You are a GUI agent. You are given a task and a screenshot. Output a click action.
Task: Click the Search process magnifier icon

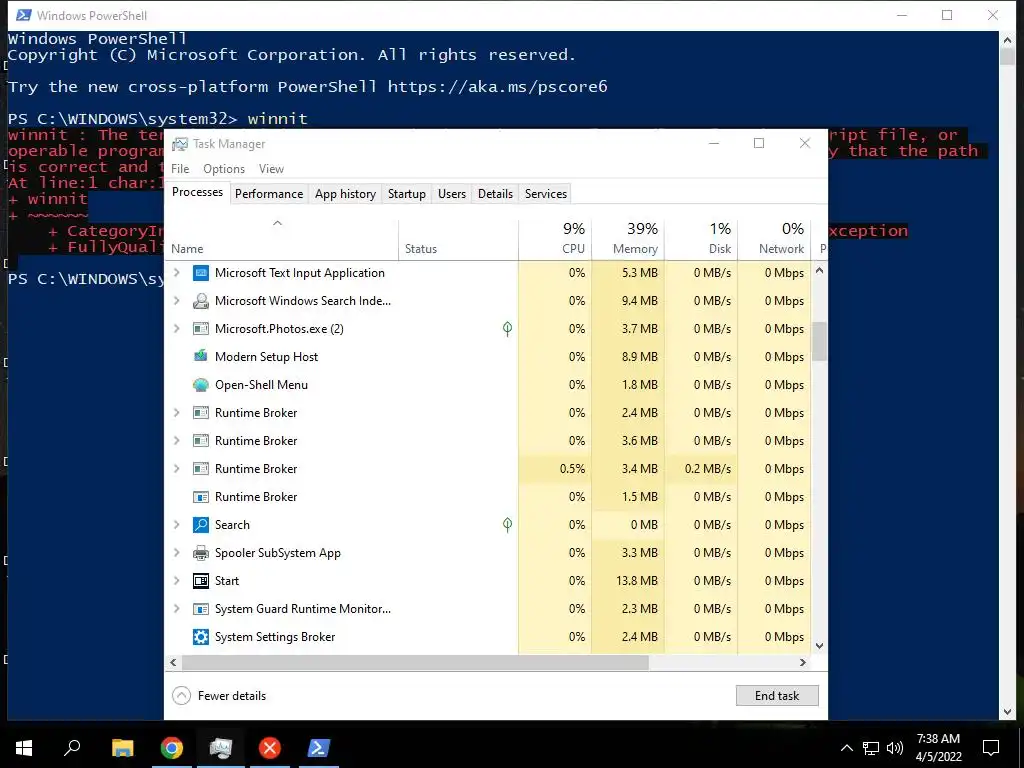point(200,524)
